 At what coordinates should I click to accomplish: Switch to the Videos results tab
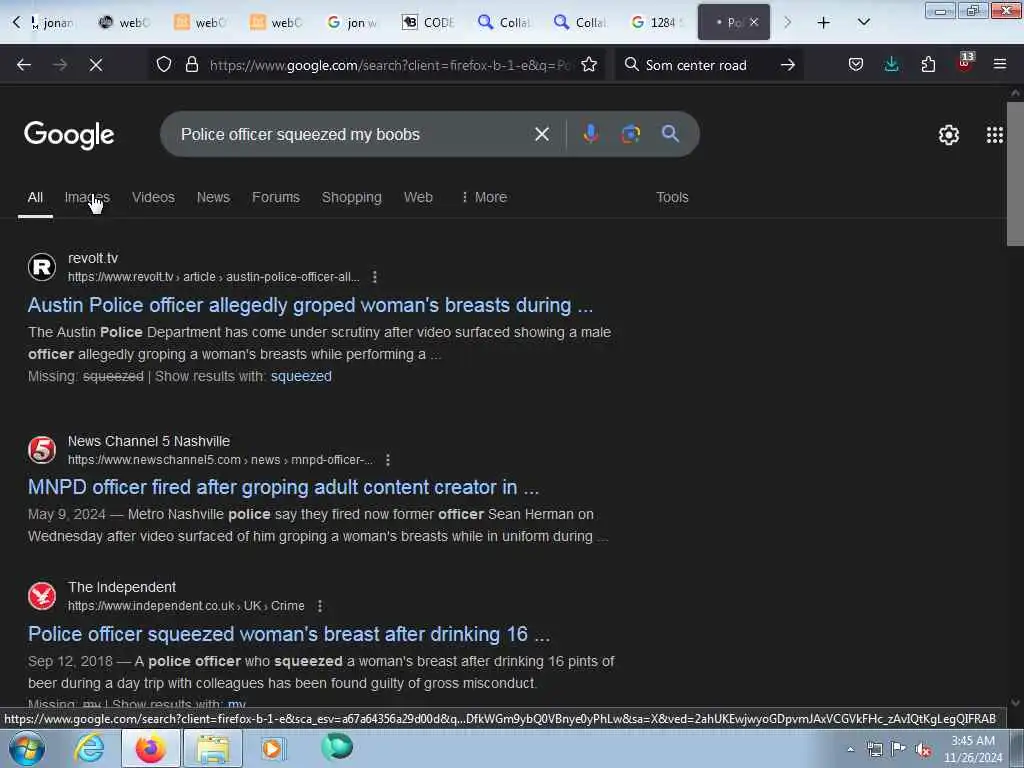(x=153, y=197)
